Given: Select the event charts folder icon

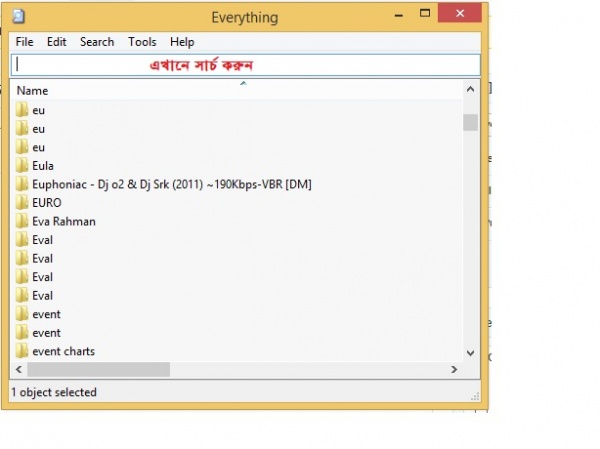Looking at the screenshot, I should point(22,351).
